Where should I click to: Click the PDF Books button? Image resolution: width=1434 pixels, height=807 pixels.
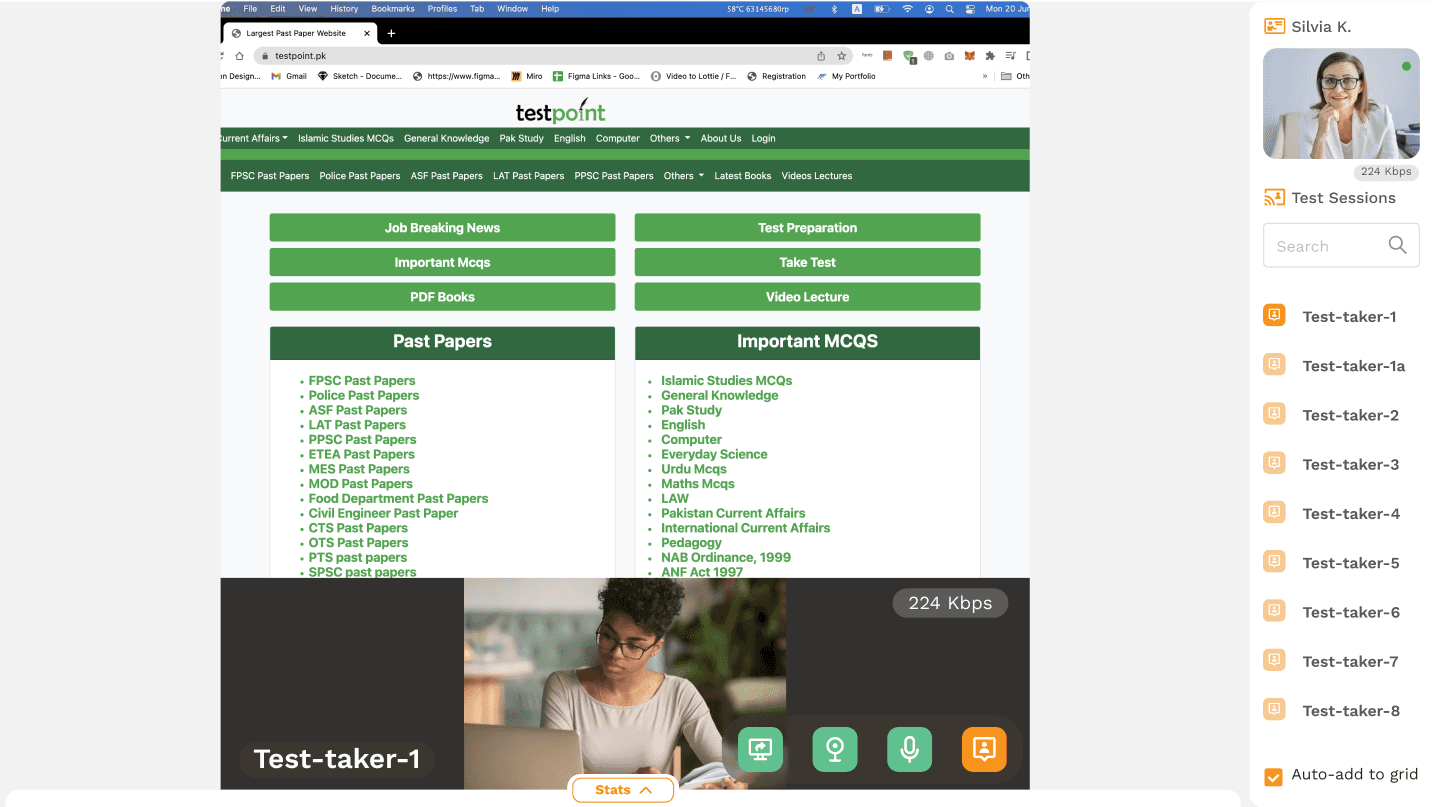coord(442,297)
